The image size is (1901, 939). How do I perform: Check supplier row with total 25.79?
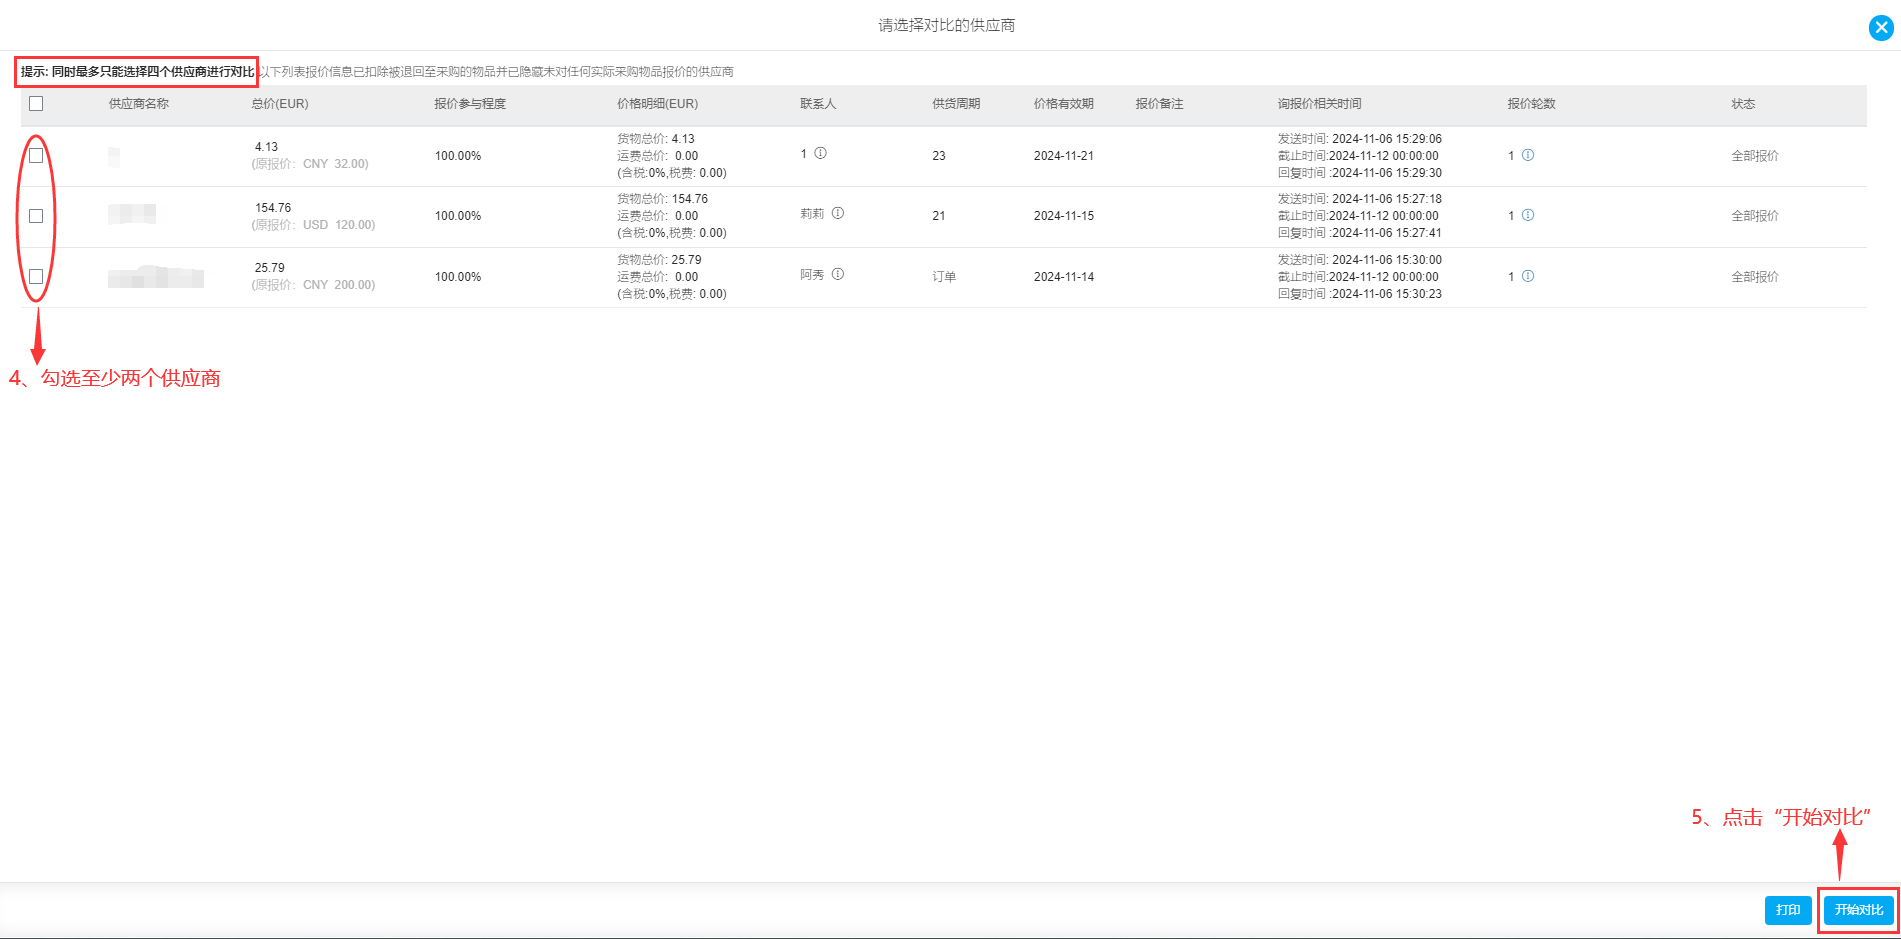click(36, 276)
